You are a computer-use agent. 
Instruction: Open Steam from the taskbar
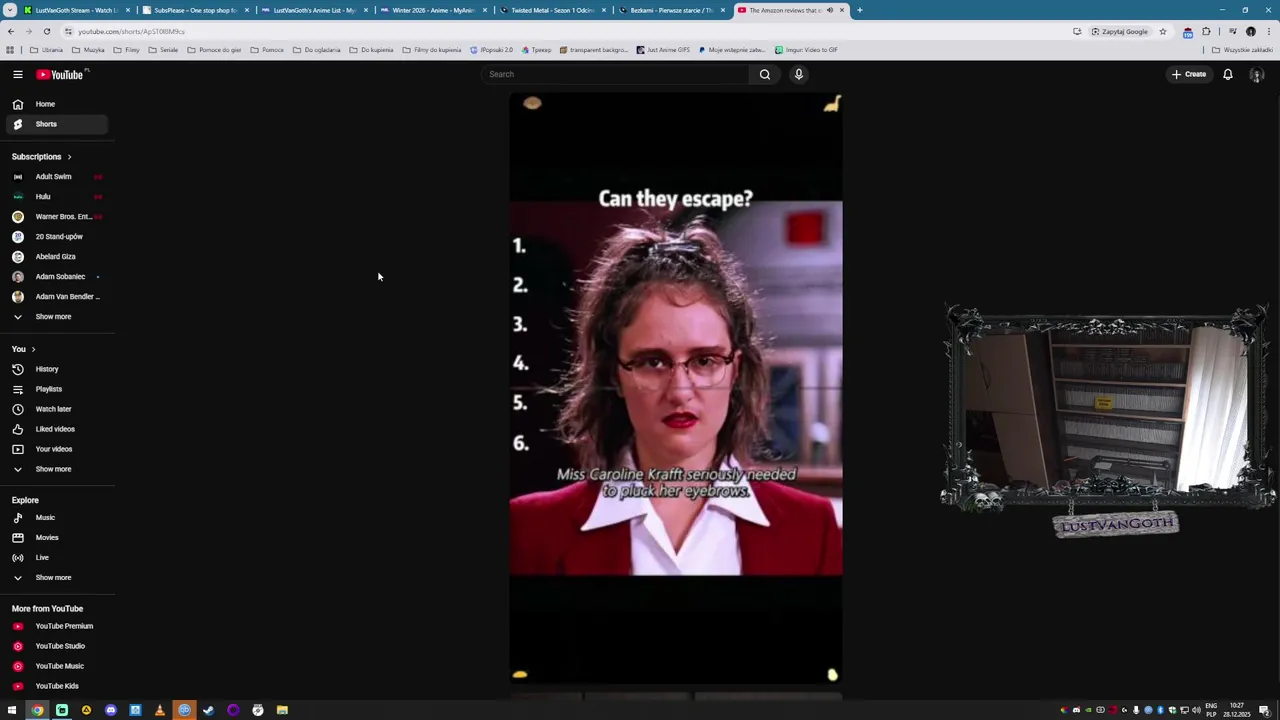208,710
